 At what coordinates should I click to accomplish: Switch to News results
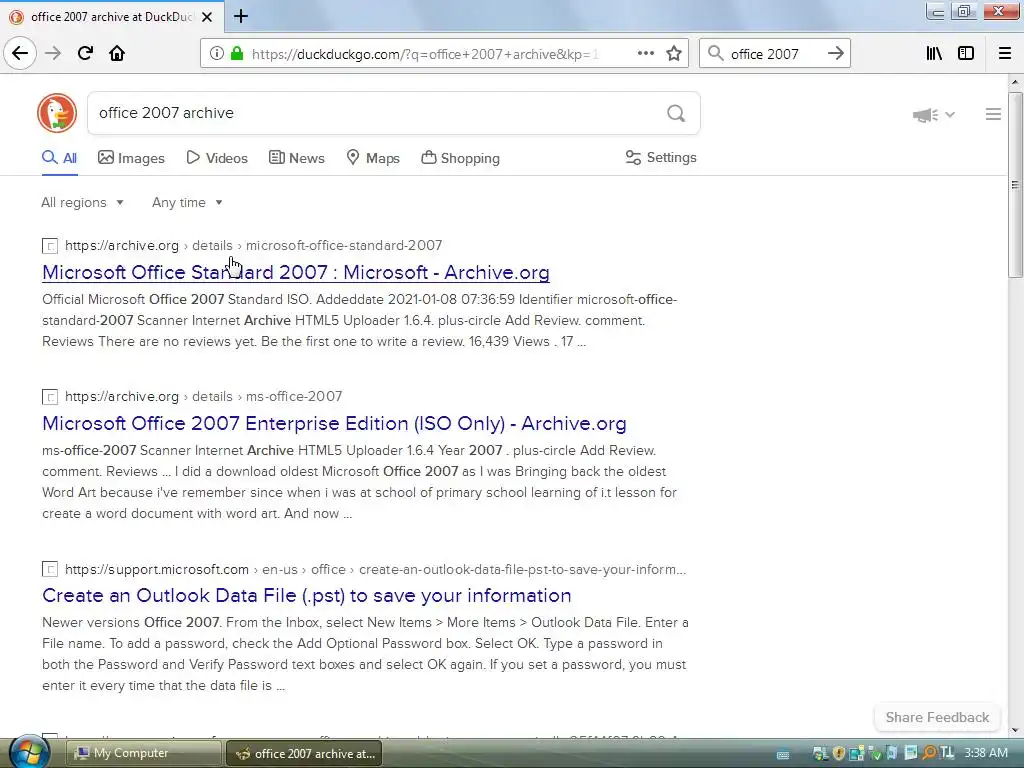[x=296, y=158]
